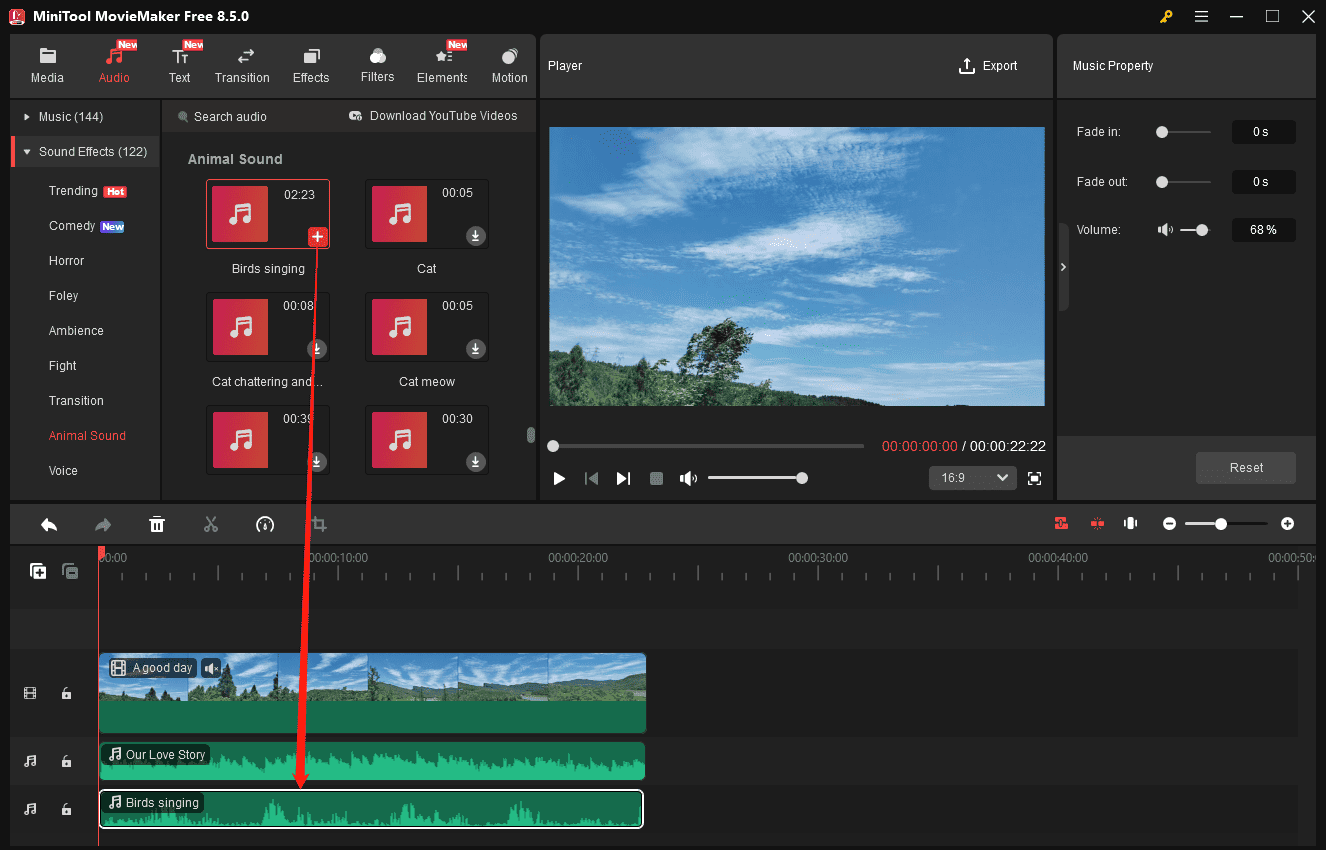This screenshot has height=850, width=1326.
Task: Click the Redo icon
Action: 102,523
